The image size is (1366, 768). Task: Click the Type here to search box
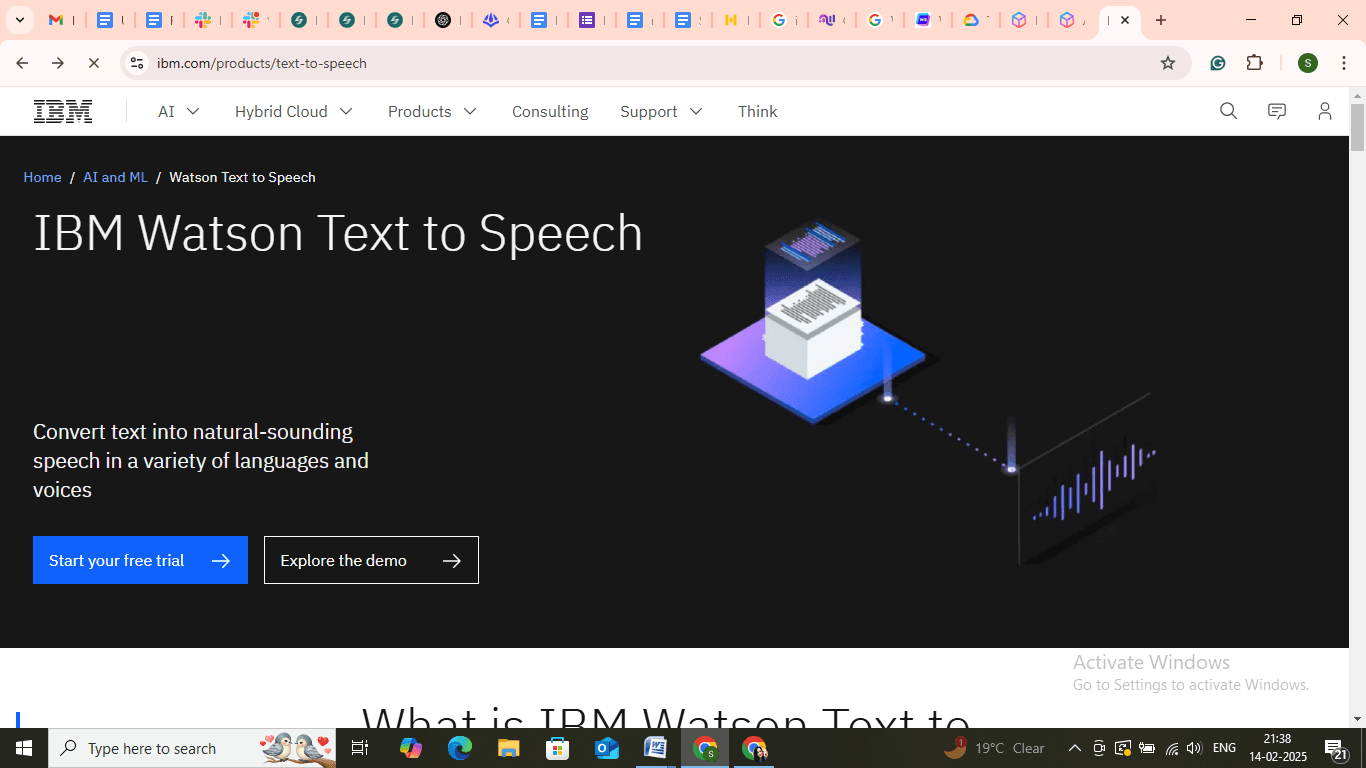tap(192, 748)
